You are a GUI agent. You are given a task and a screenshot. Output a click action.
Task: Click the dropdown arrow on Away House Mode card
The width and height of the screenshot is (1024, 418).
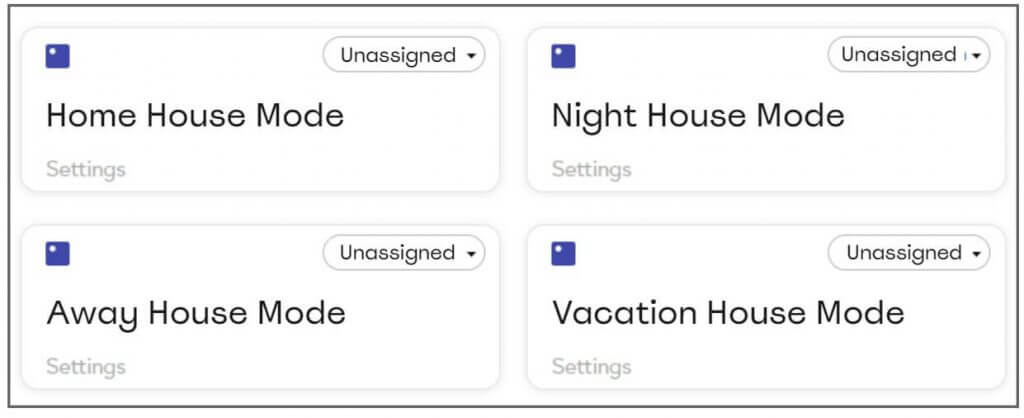tap(471, 254)
